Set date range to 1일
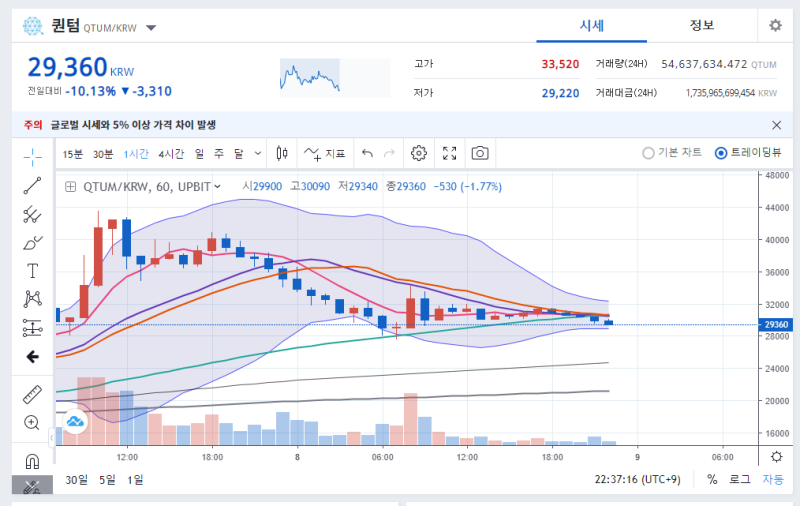Viewport: 800px width, 506px height. click(x=135, y=480)
